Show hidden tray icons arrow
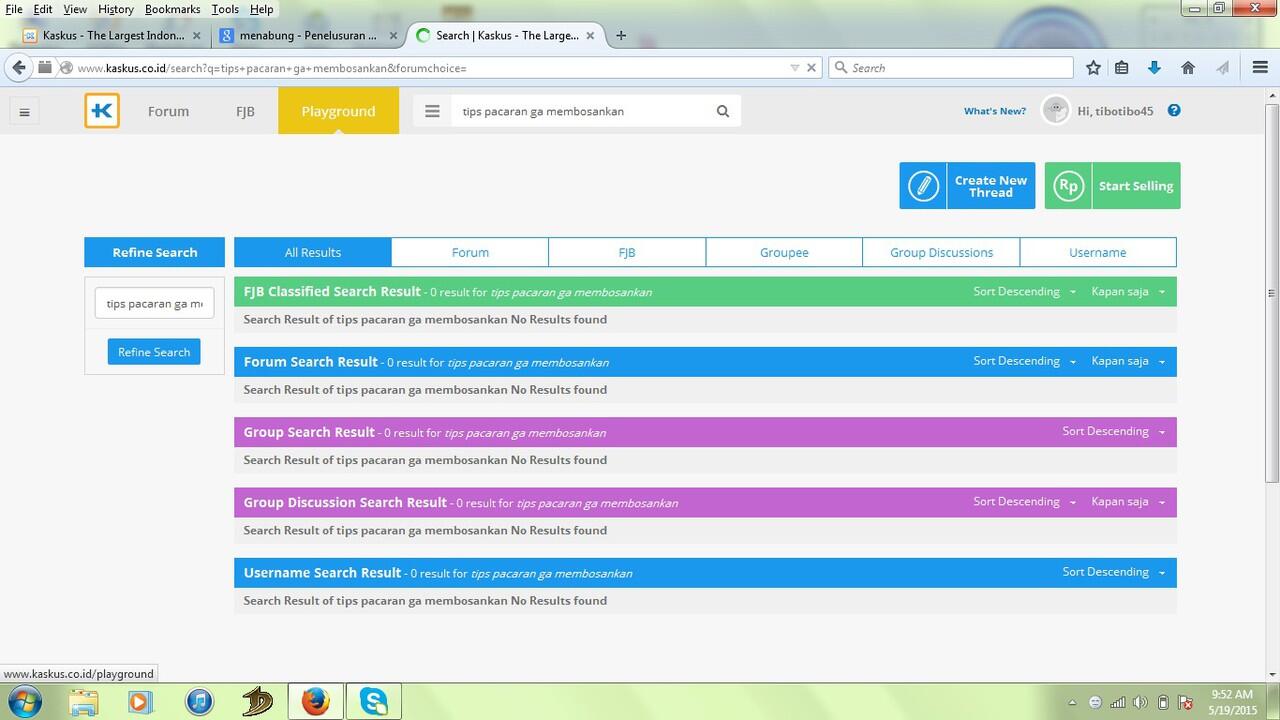Screen dimensions: 1280x720 [x=1072, y=702]
